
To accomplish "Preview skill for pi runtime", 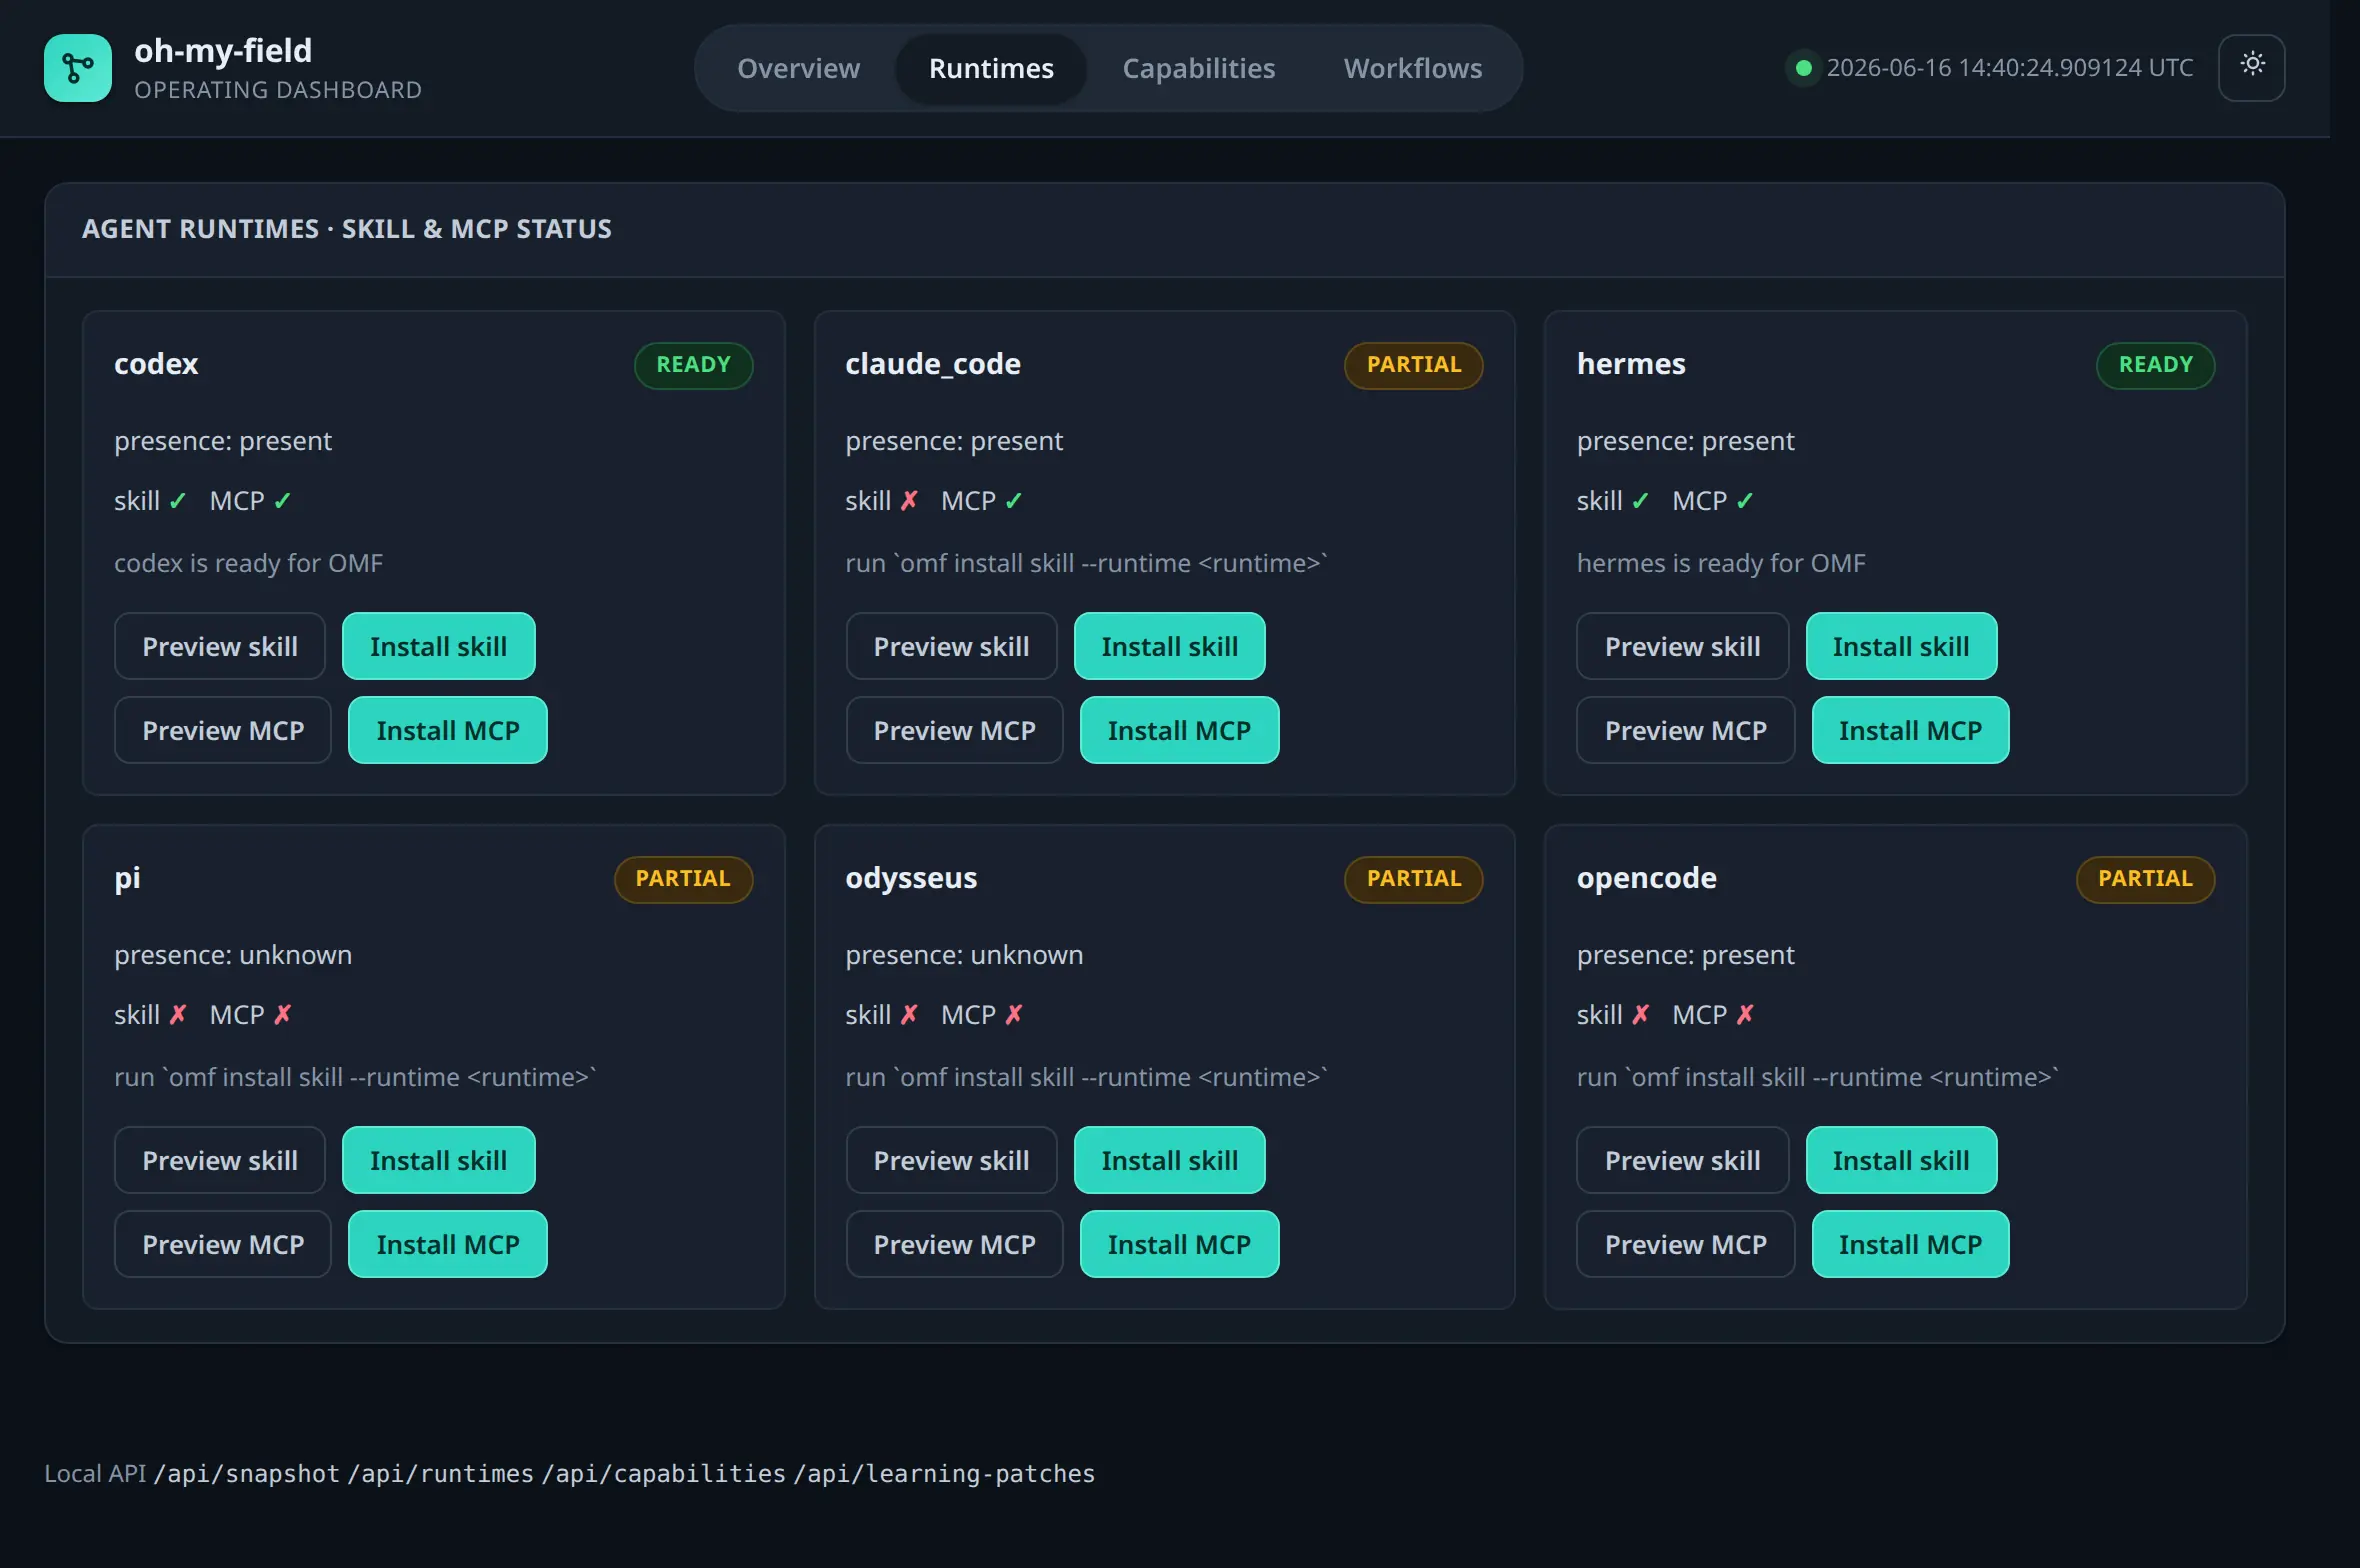I will point(220,1160).
